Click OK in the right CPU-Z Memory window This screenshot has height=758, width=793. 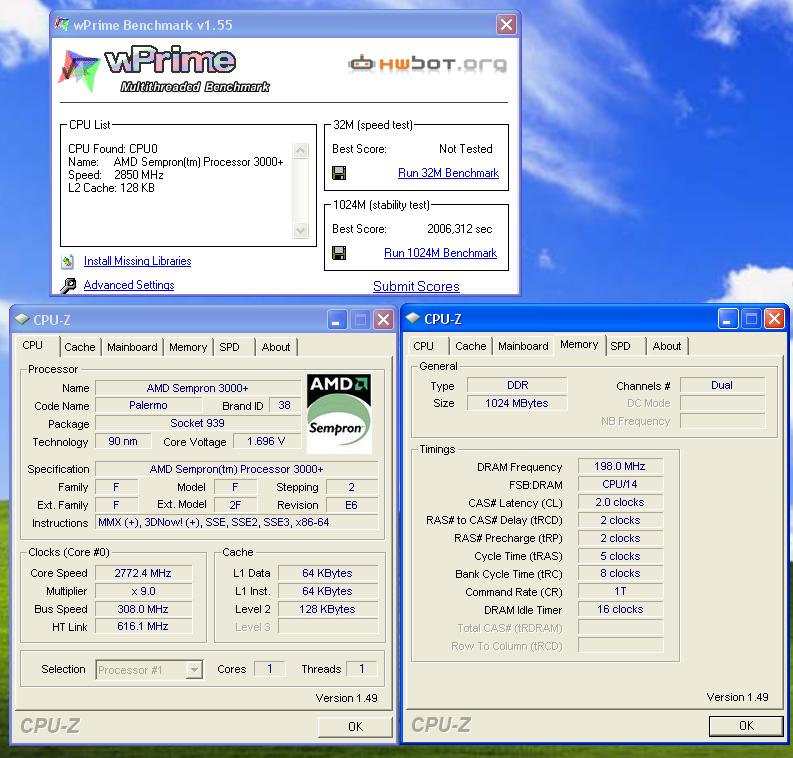[x=746, y=726]
